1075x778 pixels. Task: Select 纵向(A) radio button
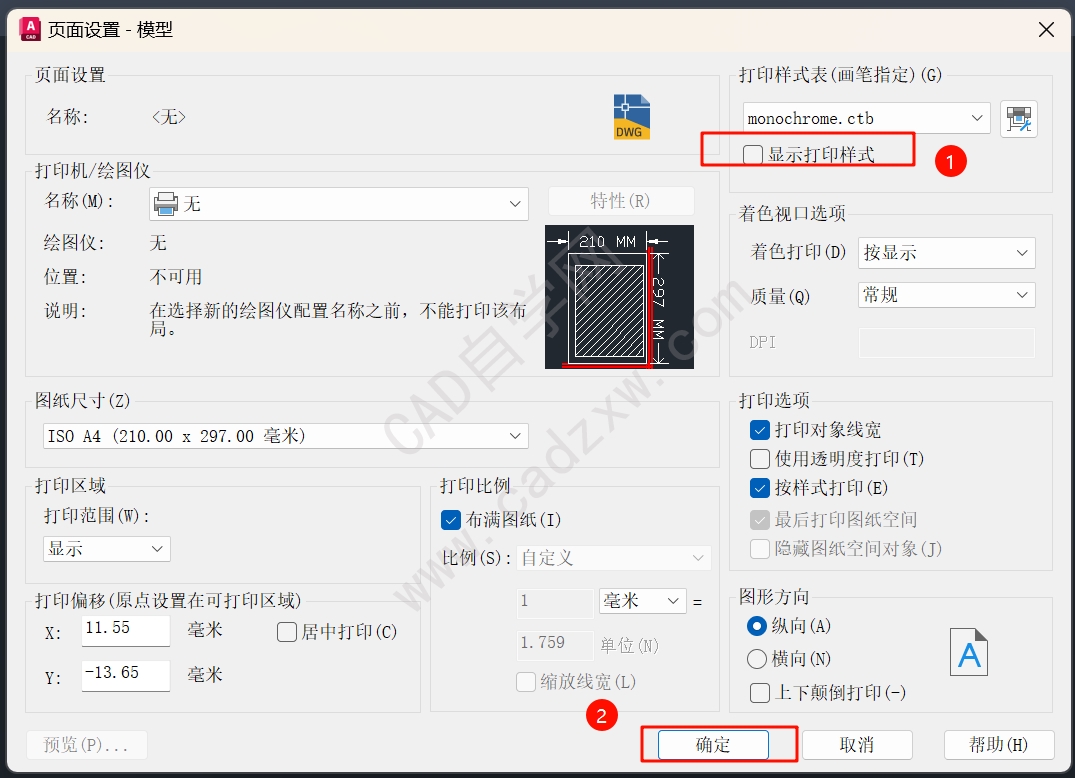[x=756, y=626]
